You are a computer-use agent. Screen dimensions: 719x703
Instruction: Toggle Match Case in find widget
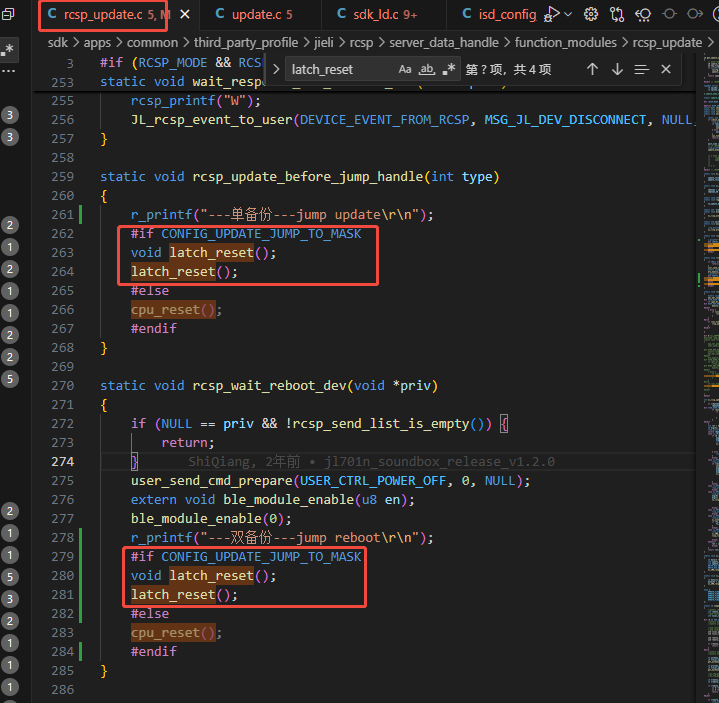[404, 69]
